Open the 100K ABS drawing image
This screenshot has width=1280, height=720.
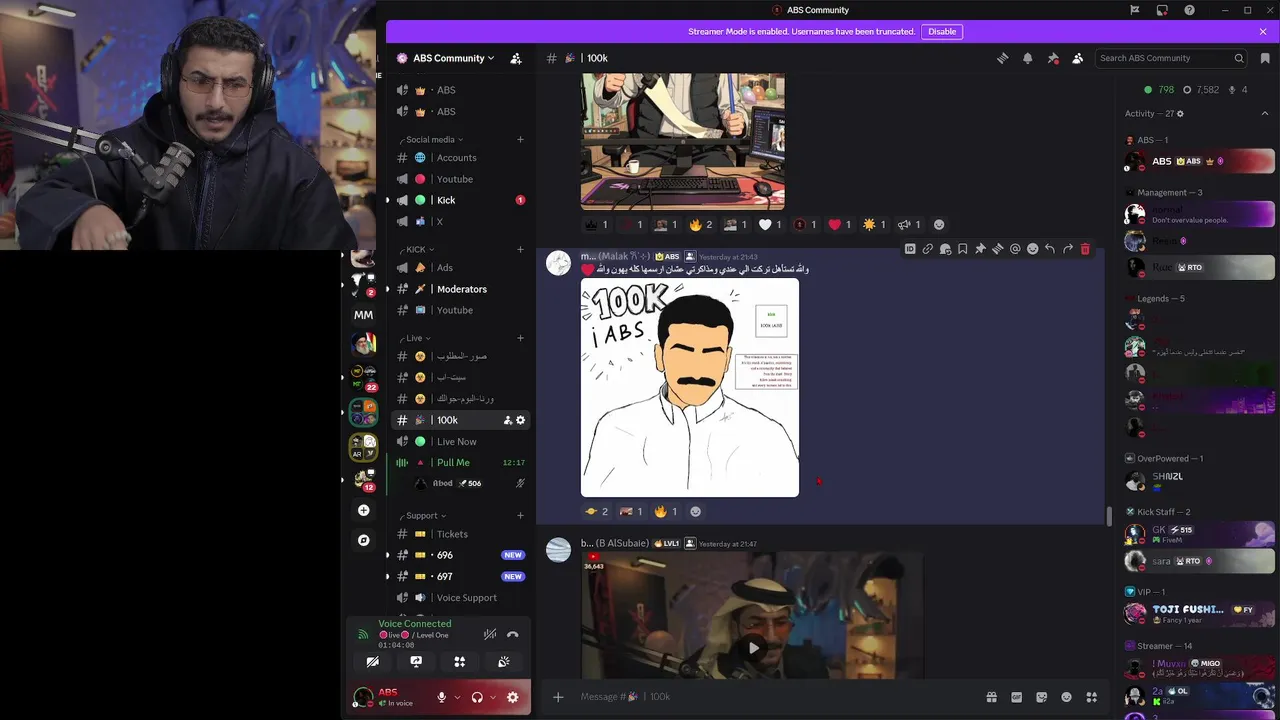690,387
